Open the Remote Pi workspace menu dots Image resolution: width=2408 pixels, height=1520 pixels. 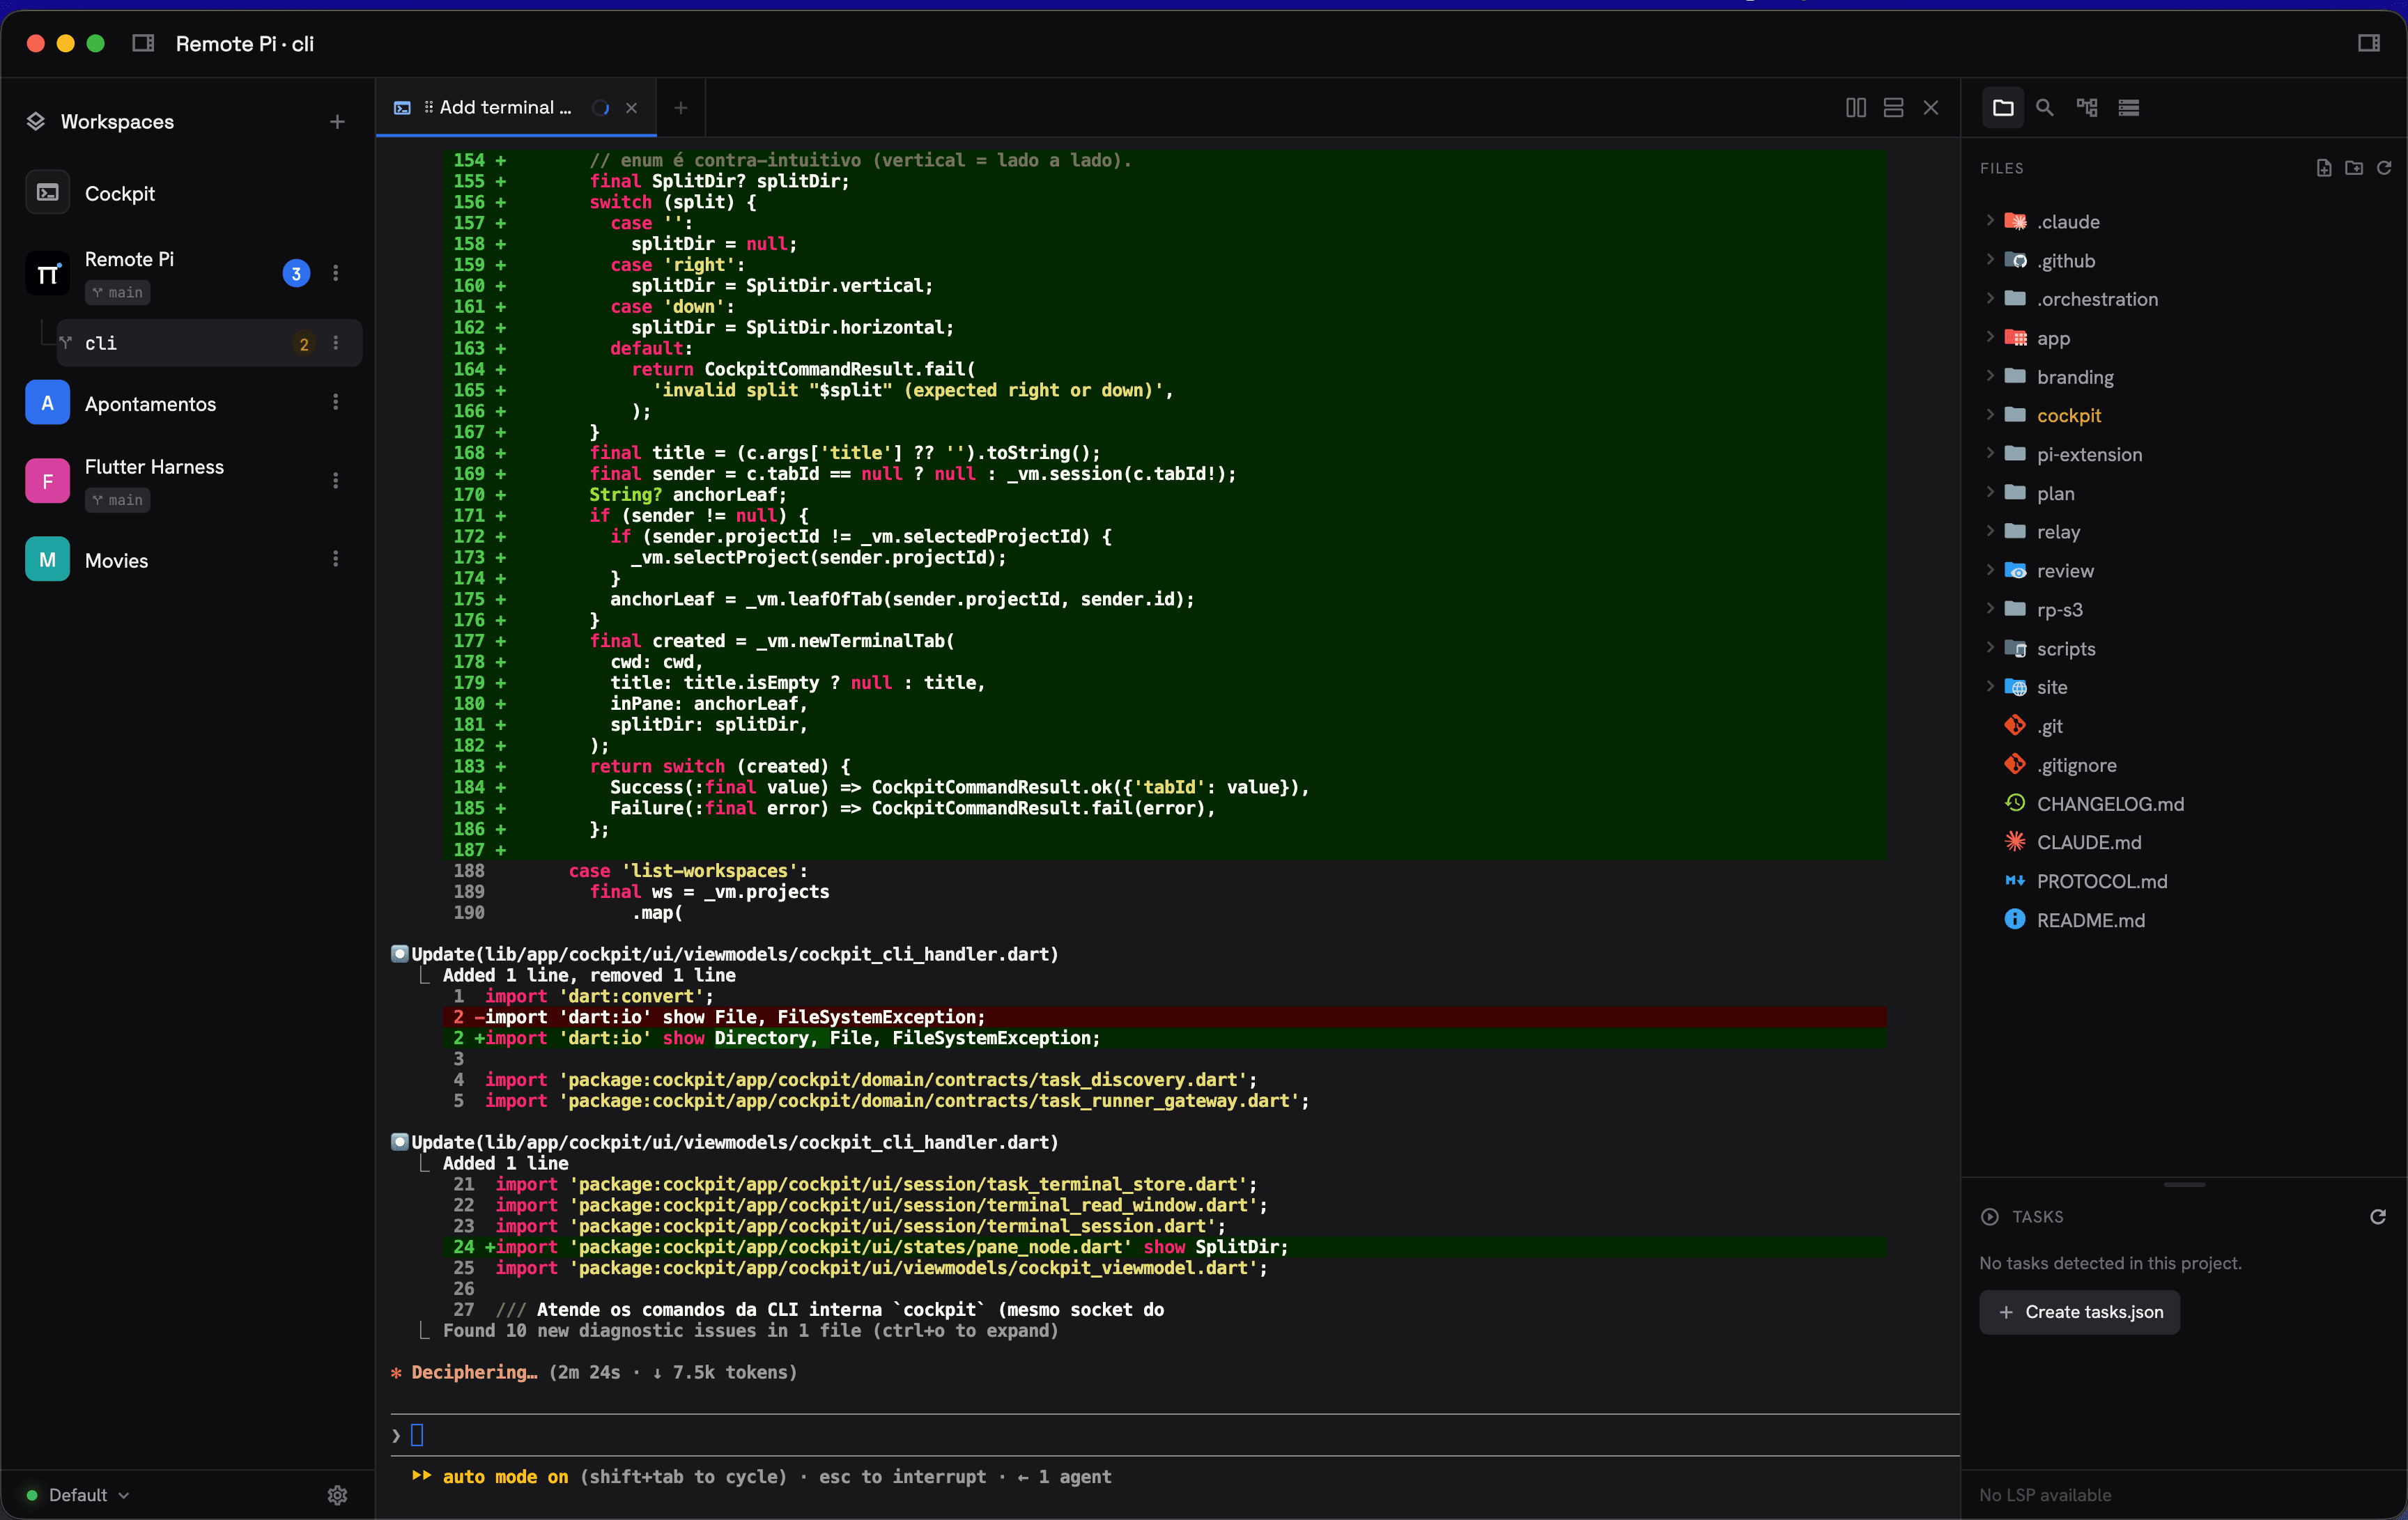tap(336, 273)
